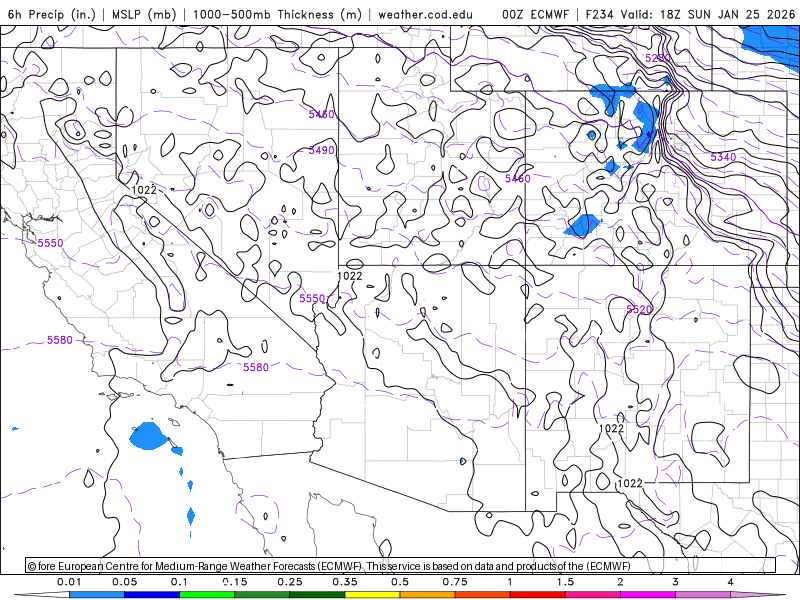
Task: Click the '00Z ECMWF' model run label
Action: (x=535, y=14)
